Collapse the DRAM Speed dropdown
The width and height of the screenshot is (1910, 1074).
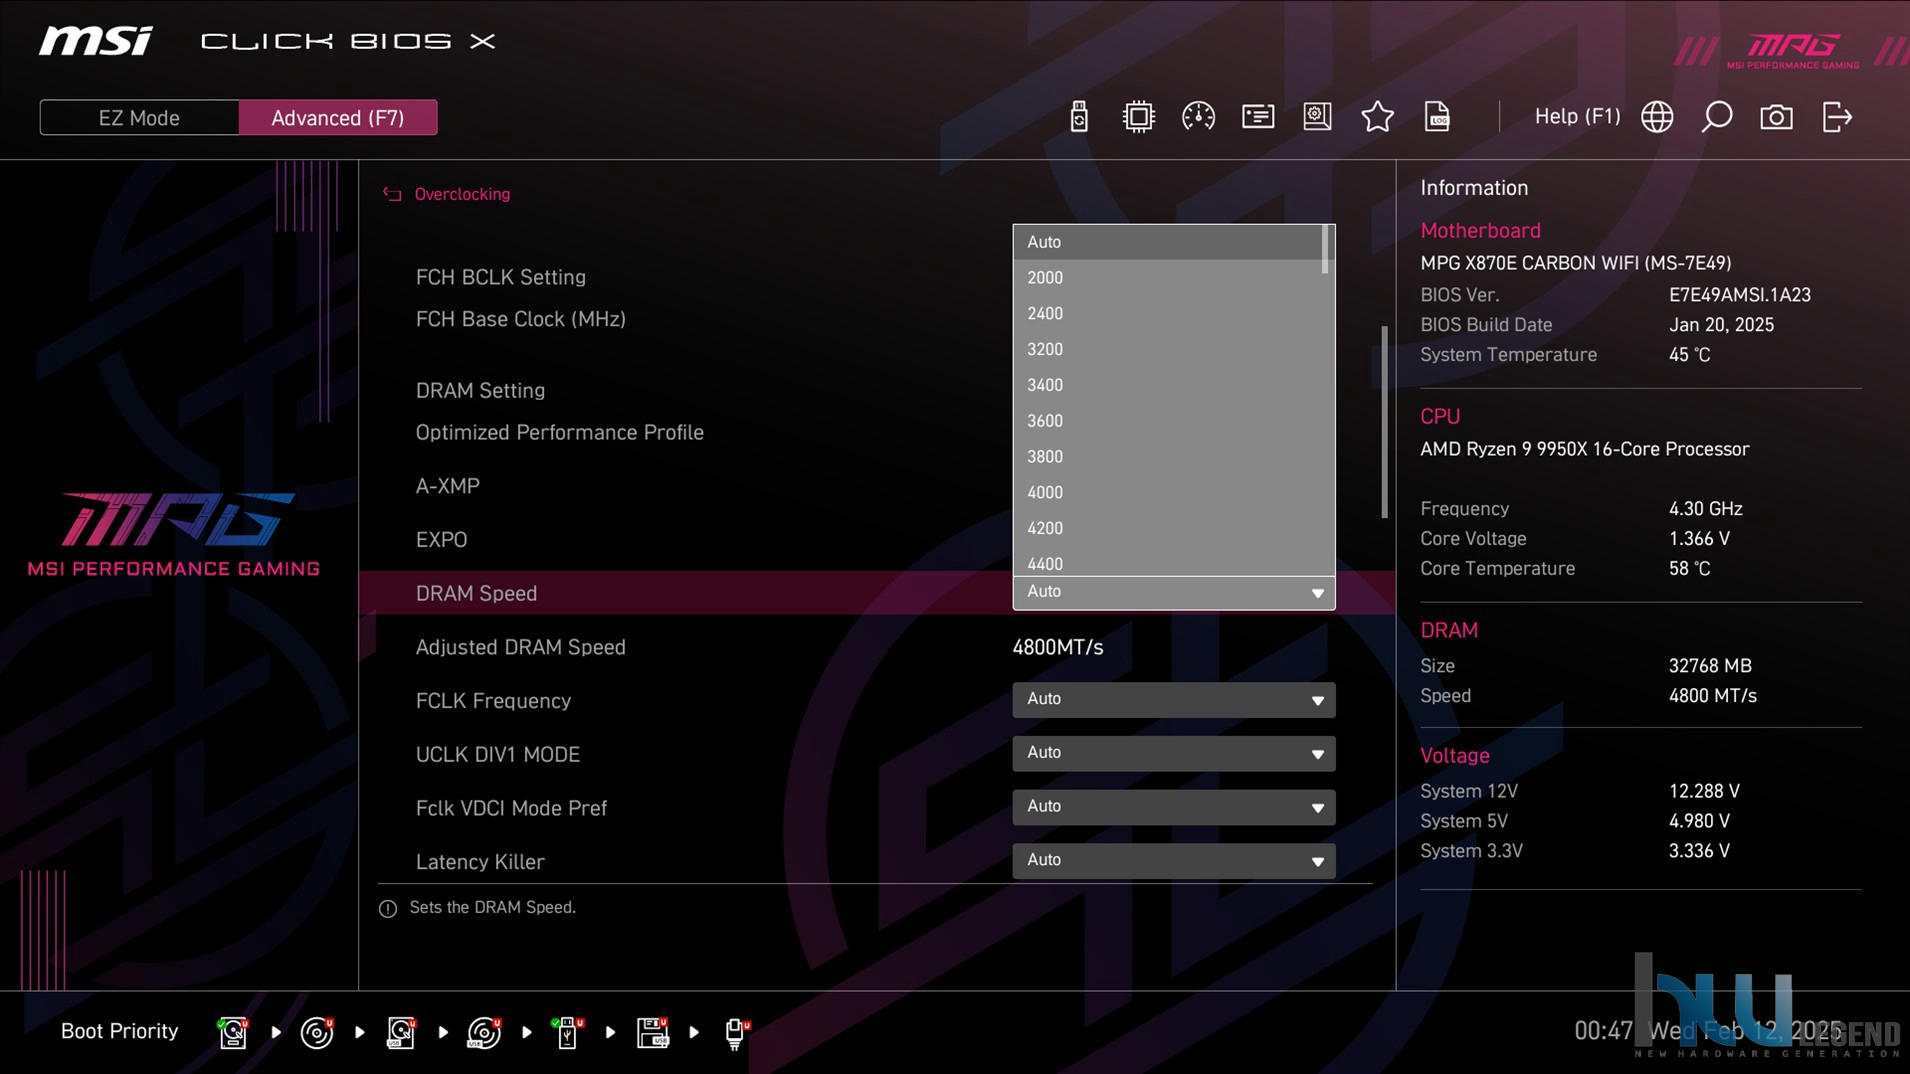(x=1174, y=592)
